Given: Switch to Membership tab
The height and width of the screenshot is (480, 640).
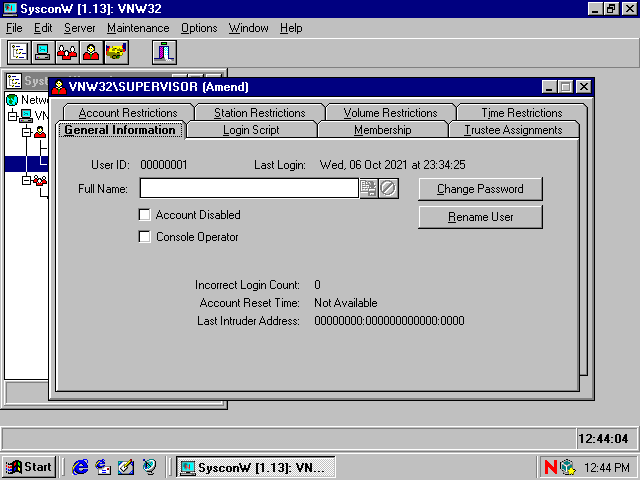Looking at the screenshot, I should point(382,130).
